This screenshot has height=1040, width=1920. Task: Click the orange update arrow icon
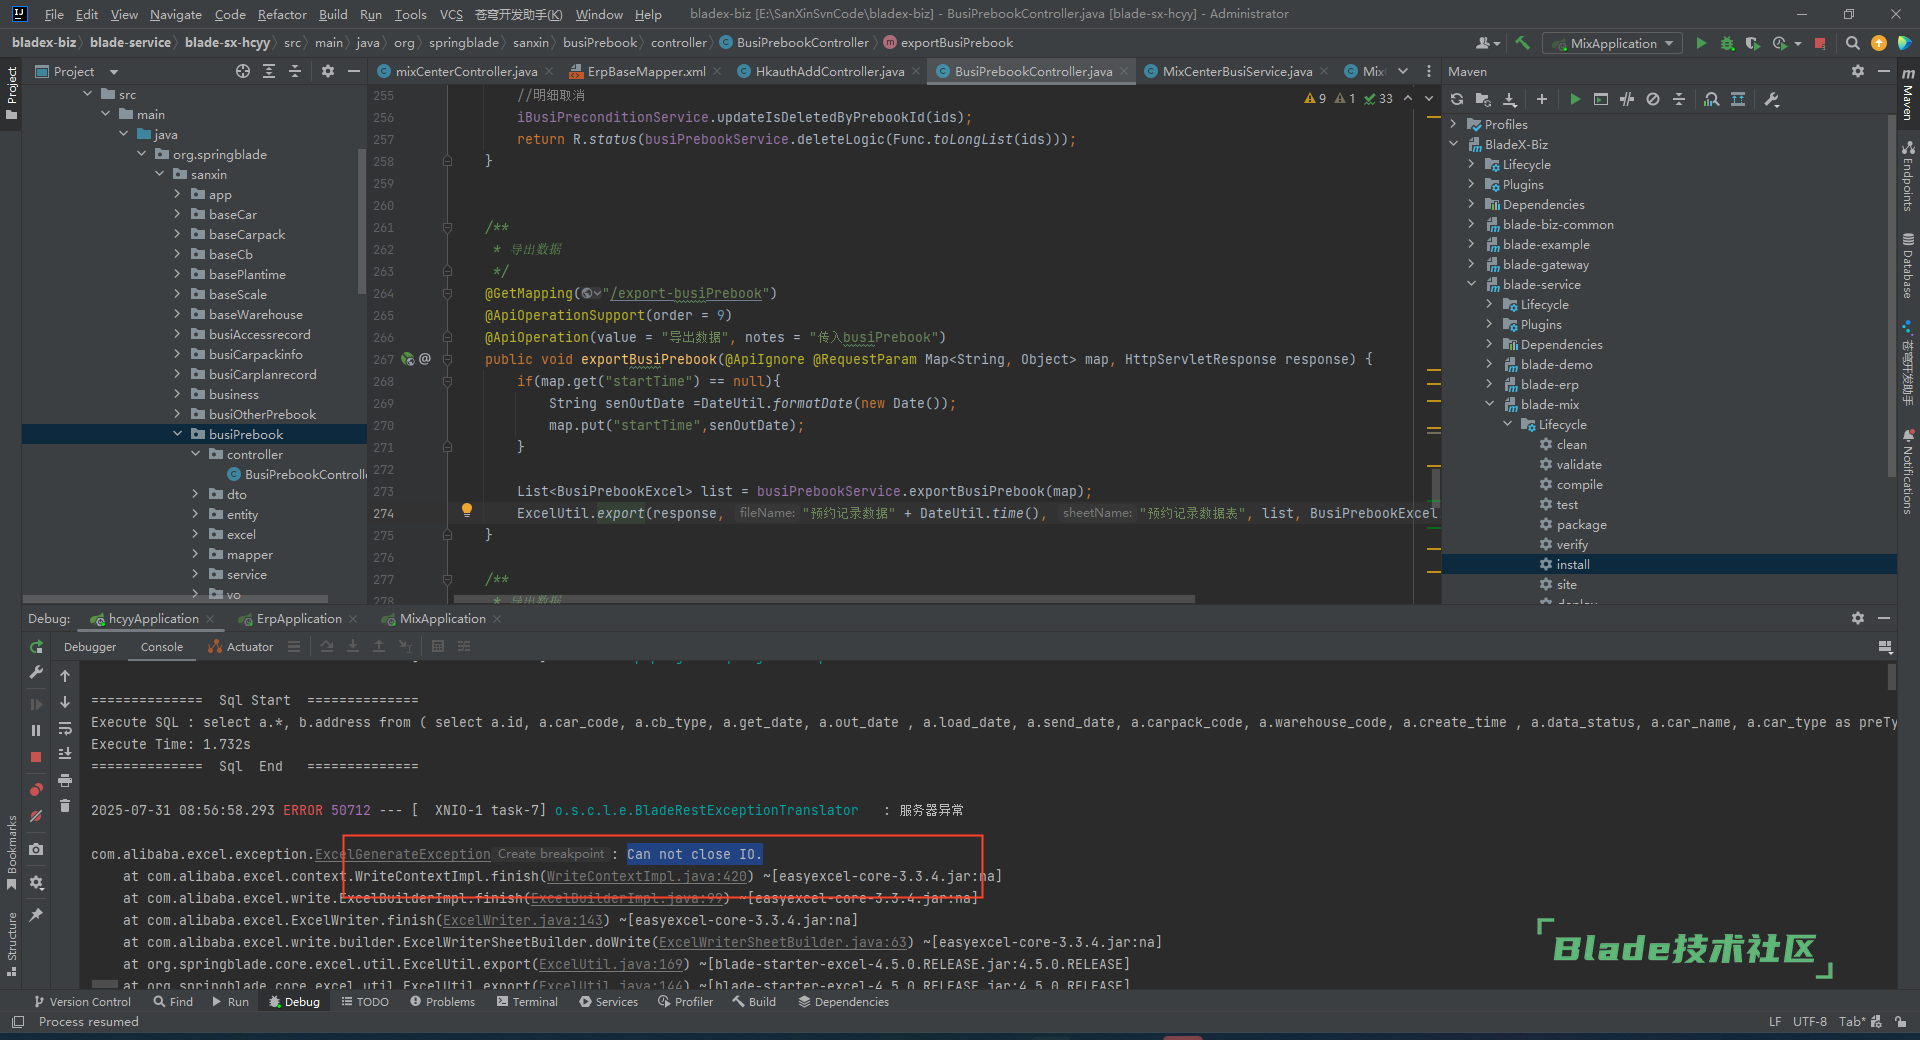(x=1878, y=43)
